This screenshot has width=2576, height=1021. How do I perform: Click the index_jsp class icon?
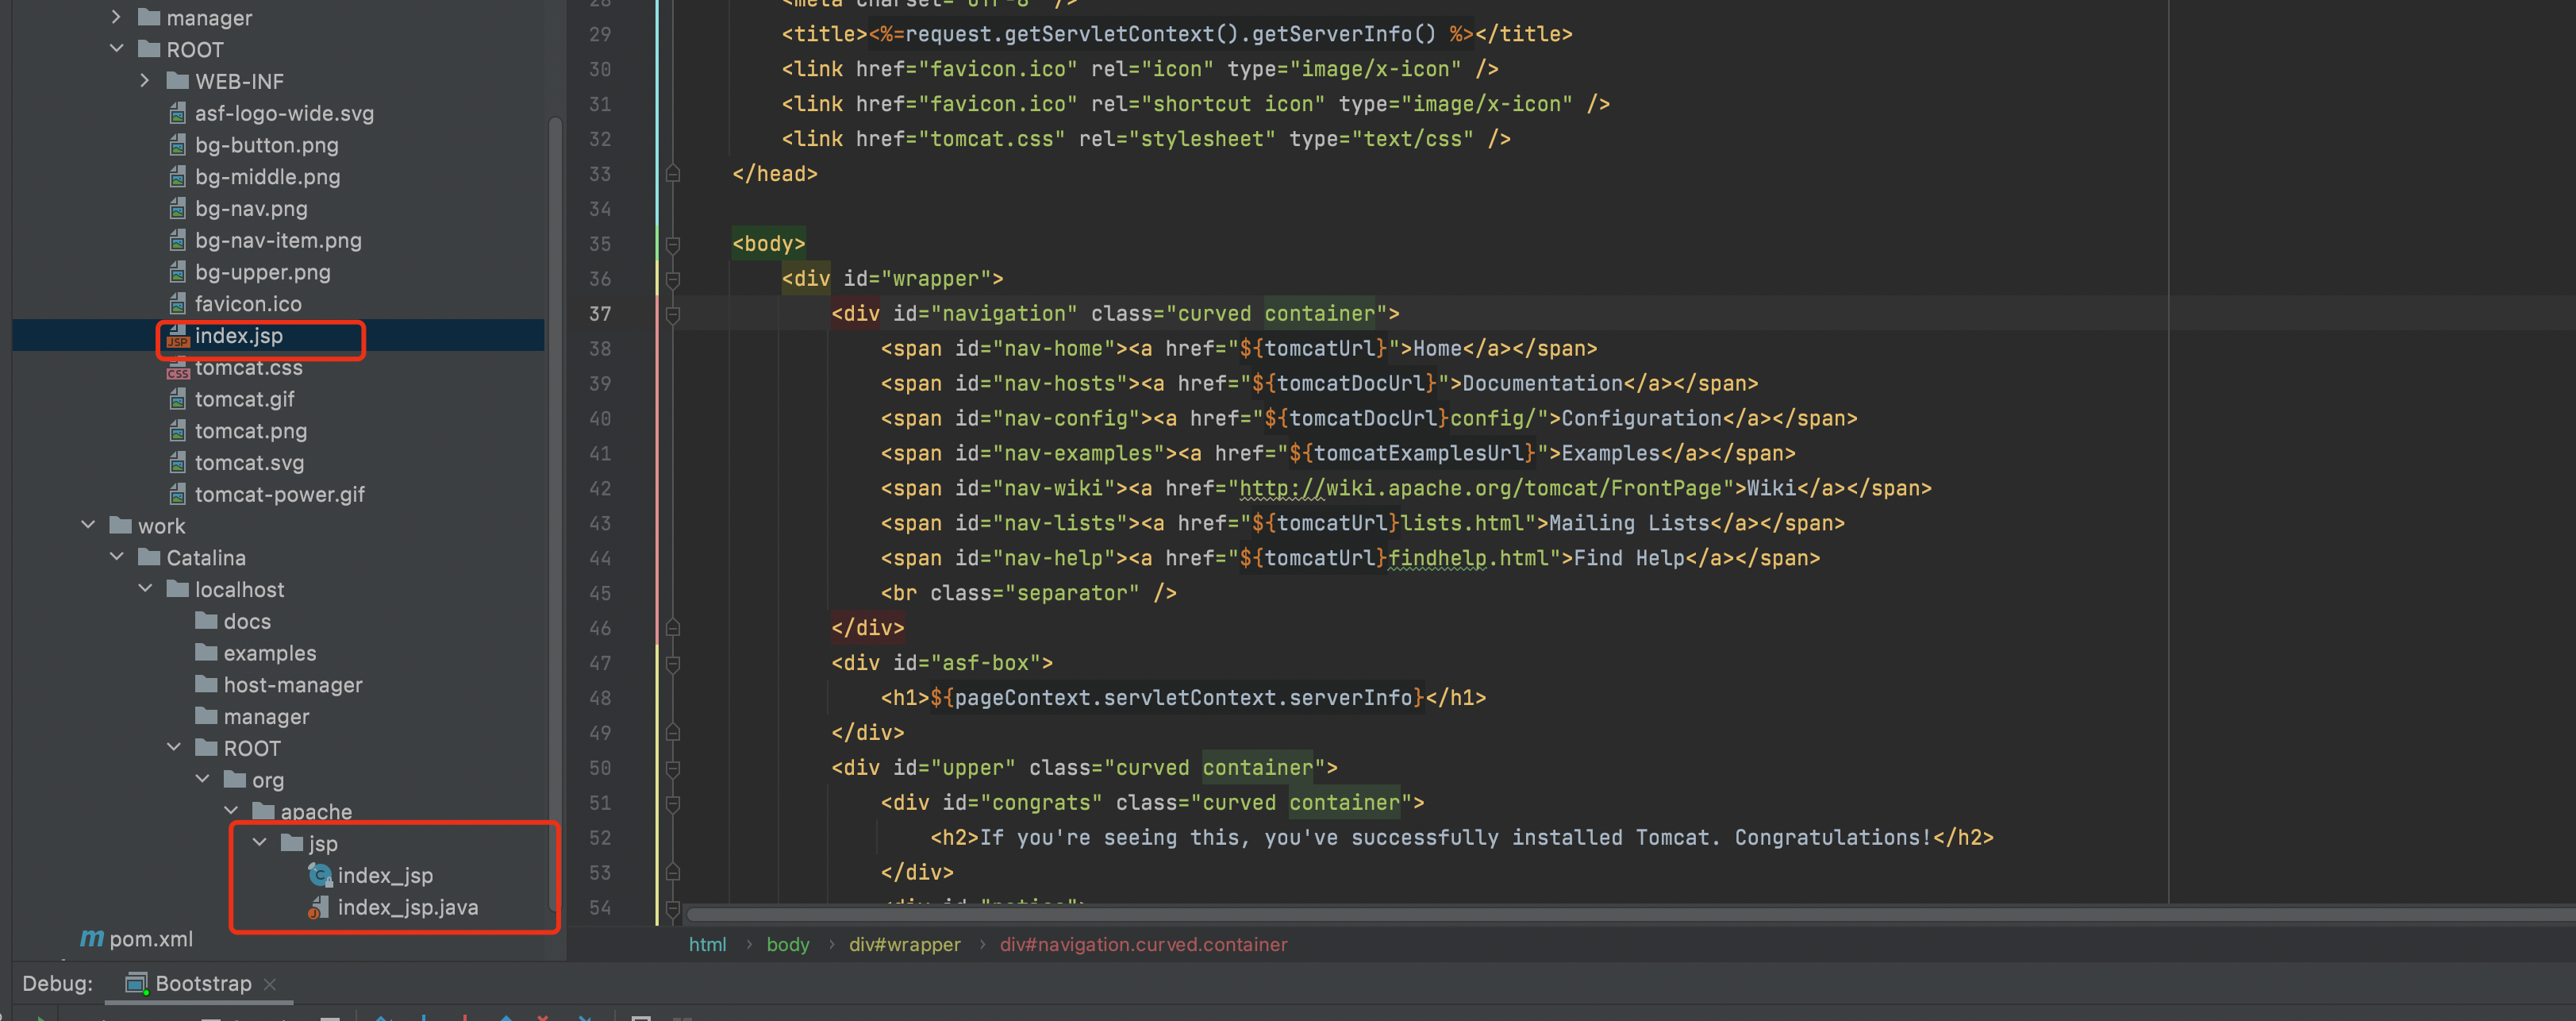tap(320, 875)
